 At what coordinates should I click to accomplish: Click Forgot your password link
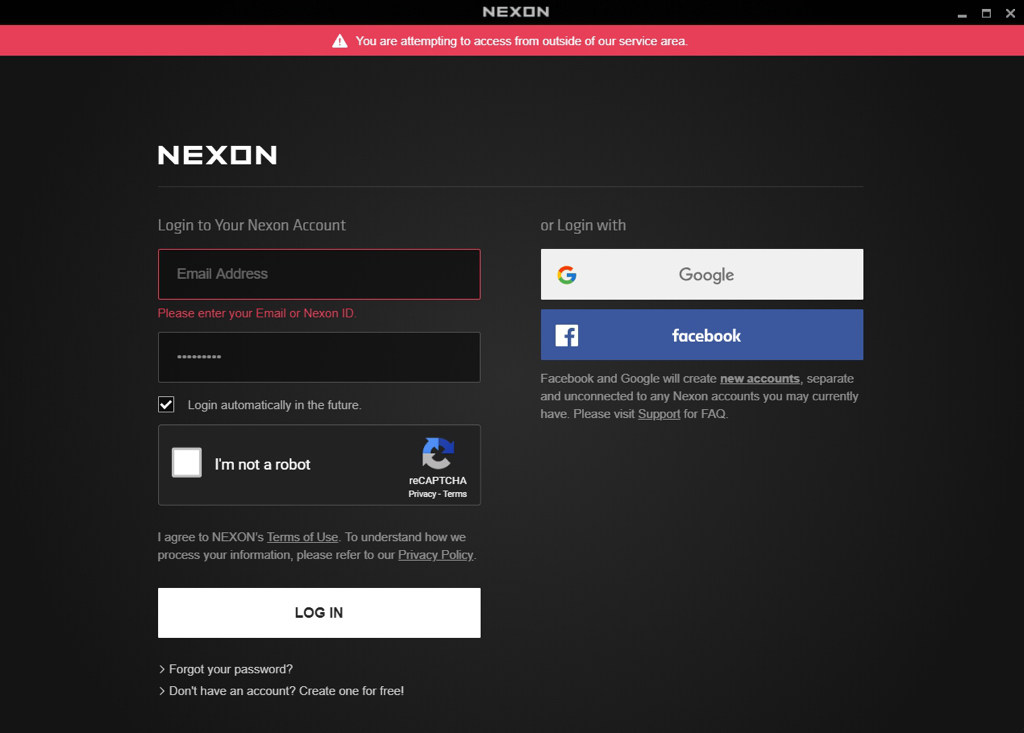(x=231, y=669)
